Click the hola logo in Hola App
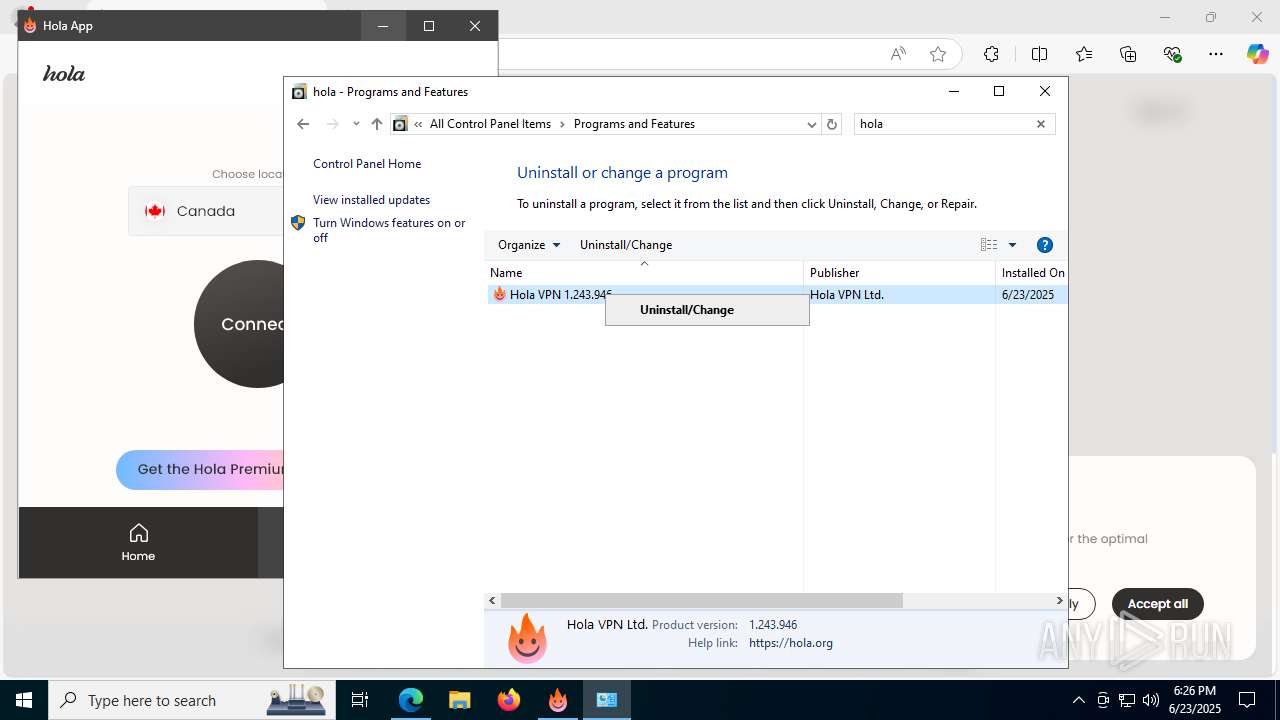The width and height of the screenshot is (1280, 720). click(x=64, y=74)
